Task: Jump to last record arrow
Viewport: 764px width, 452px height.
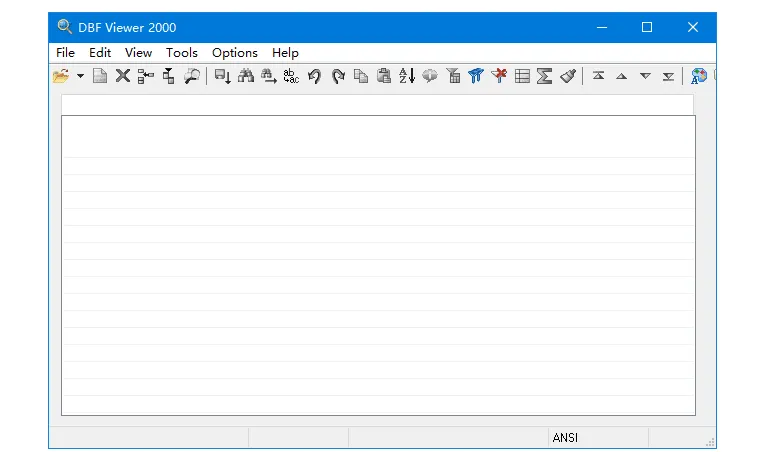Action: click(668, 76)
